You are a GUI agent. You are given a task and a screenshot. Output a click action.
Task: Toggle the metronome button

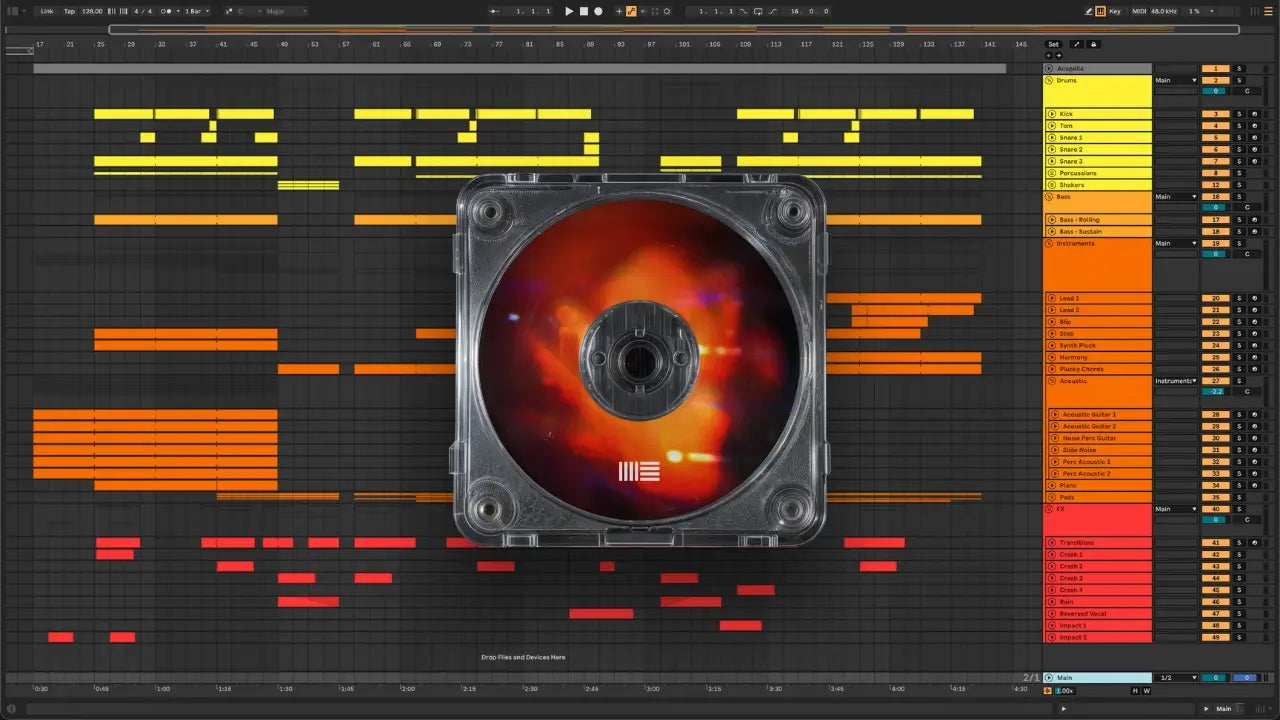click(167, 11)
